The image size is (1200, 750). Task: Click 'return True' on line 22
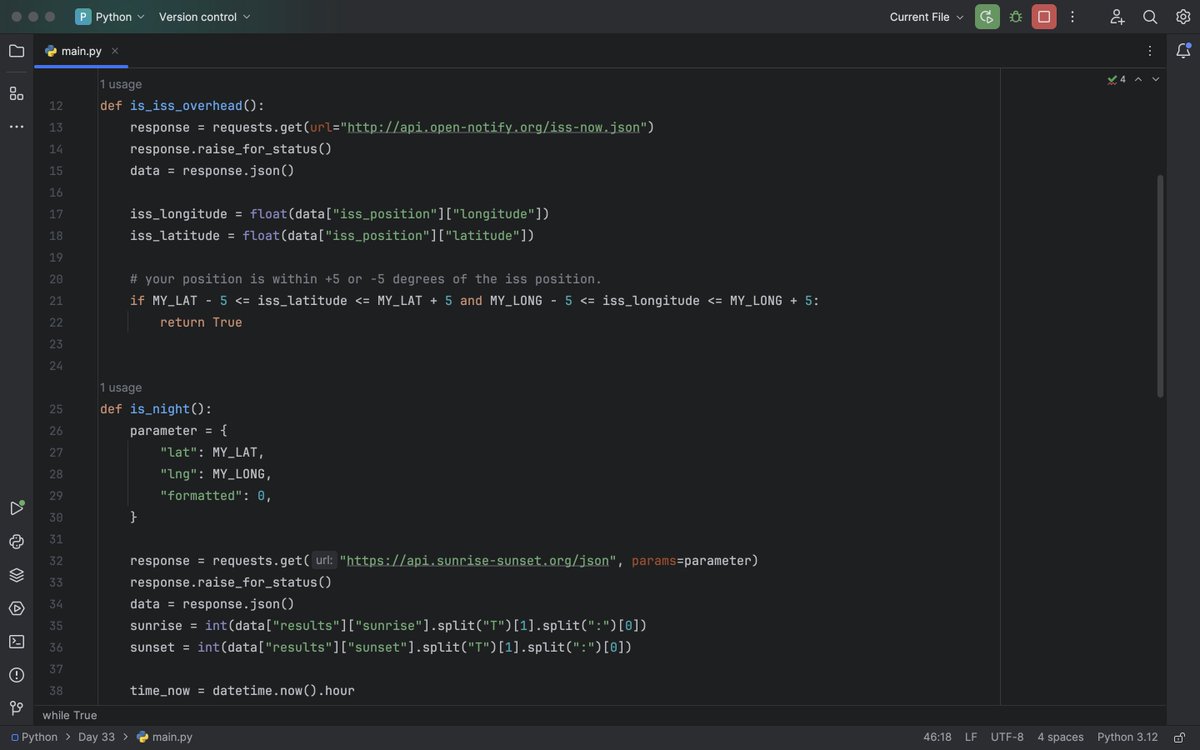(201, 322)
